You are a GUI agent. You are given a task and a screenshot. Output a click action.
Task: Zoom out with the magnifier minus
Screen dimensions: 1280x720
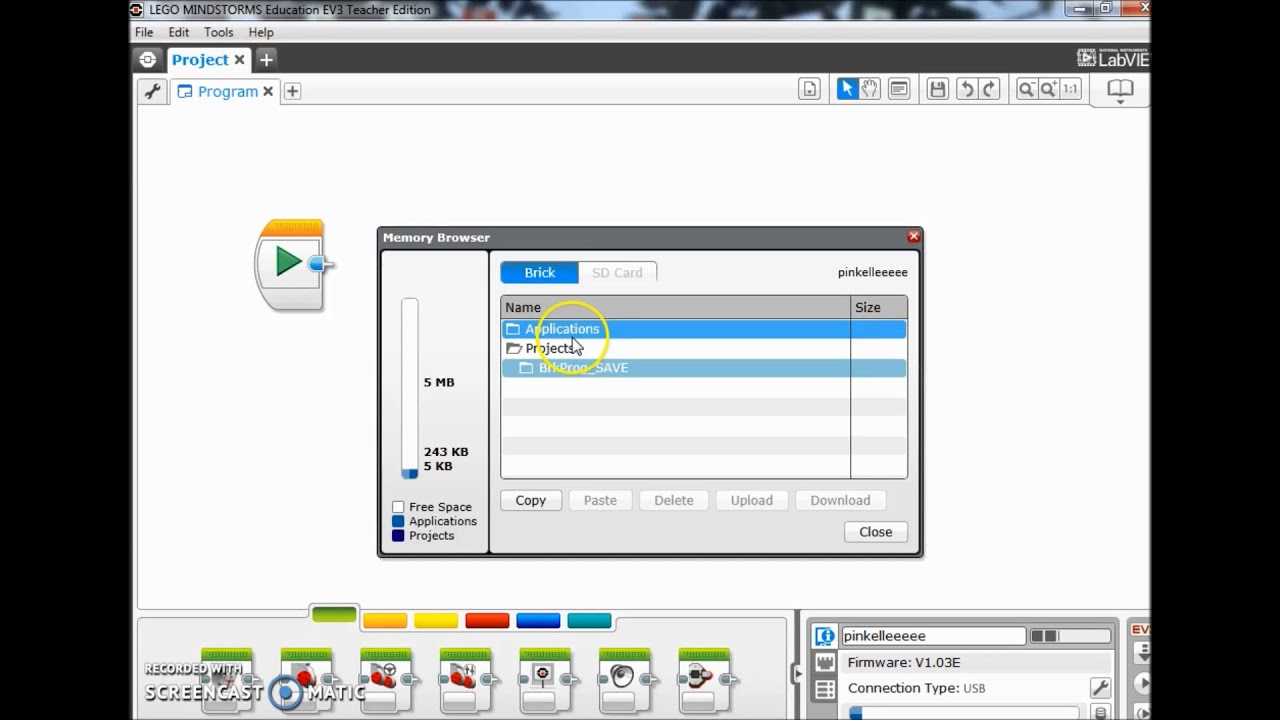pyautogui.click(x=1026, y=89)
